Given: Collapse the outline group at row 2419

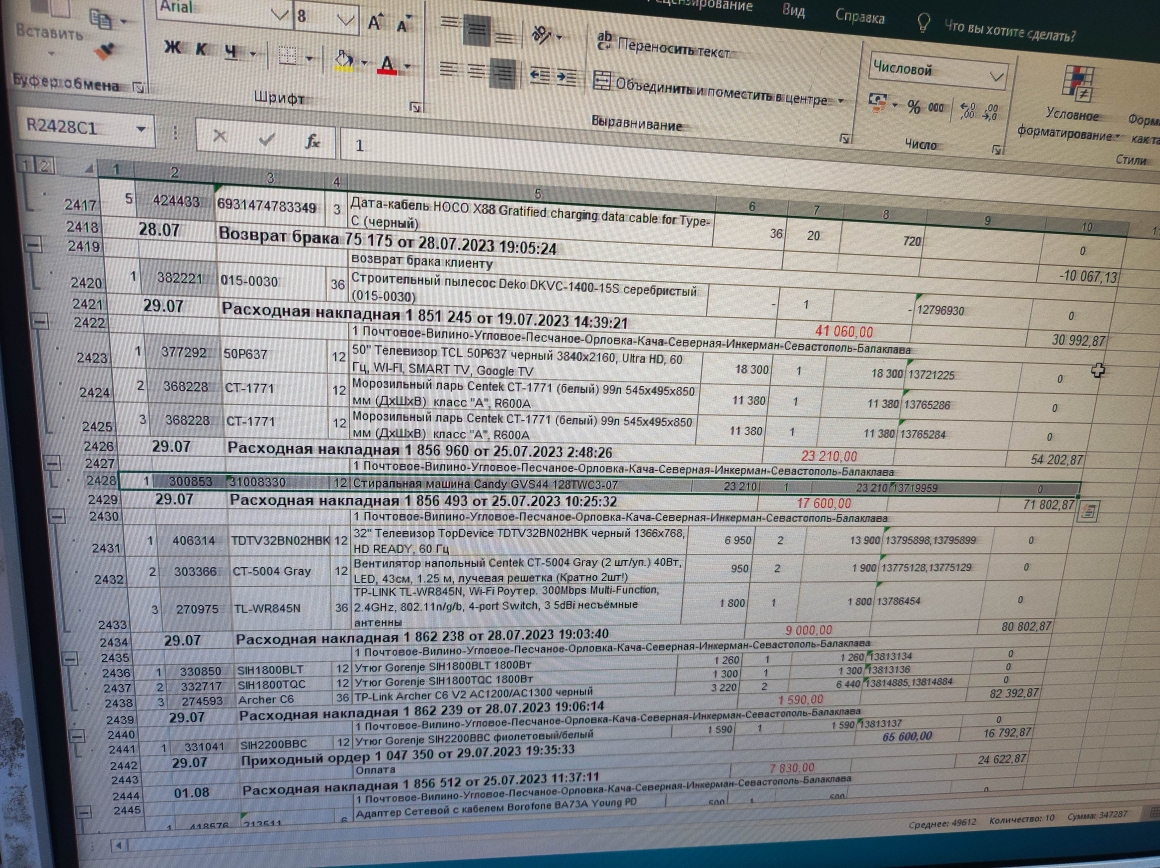Looking at the screenshot, I should tap(33, 243).
